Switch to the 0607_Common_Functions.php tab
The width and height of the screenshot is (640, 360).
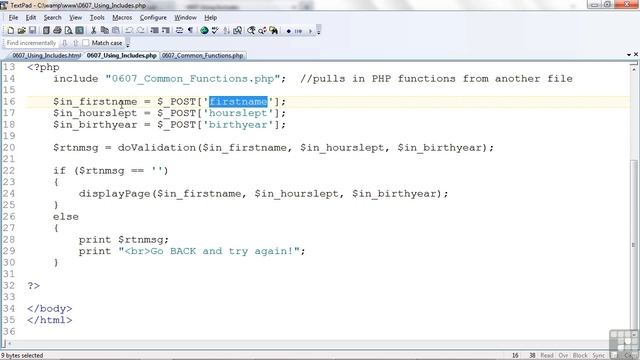[x=202, y=56]
